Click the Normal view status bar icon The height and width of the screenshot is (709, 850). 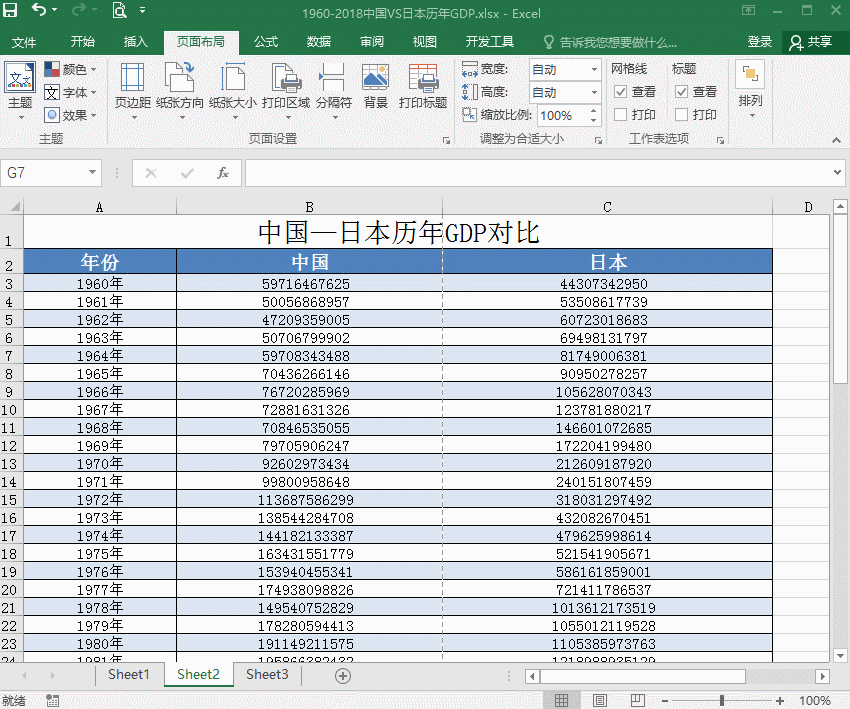(561, 700)
